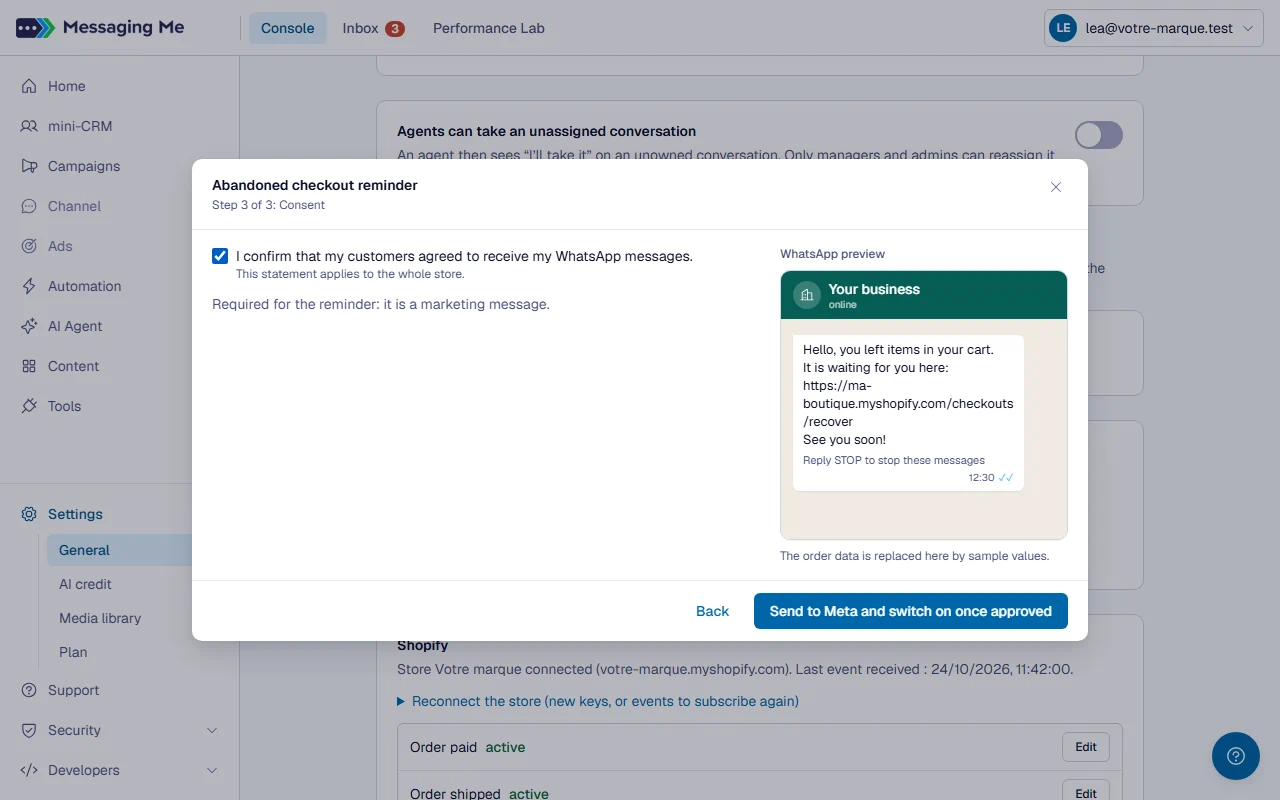The image size is (1280, 800).
Task: Open the floating help button
Action: pos(1236,756)
